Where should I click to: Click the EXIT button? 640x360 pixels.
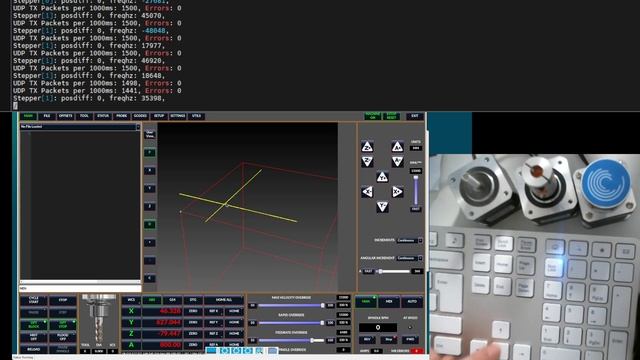coord(415,116)
